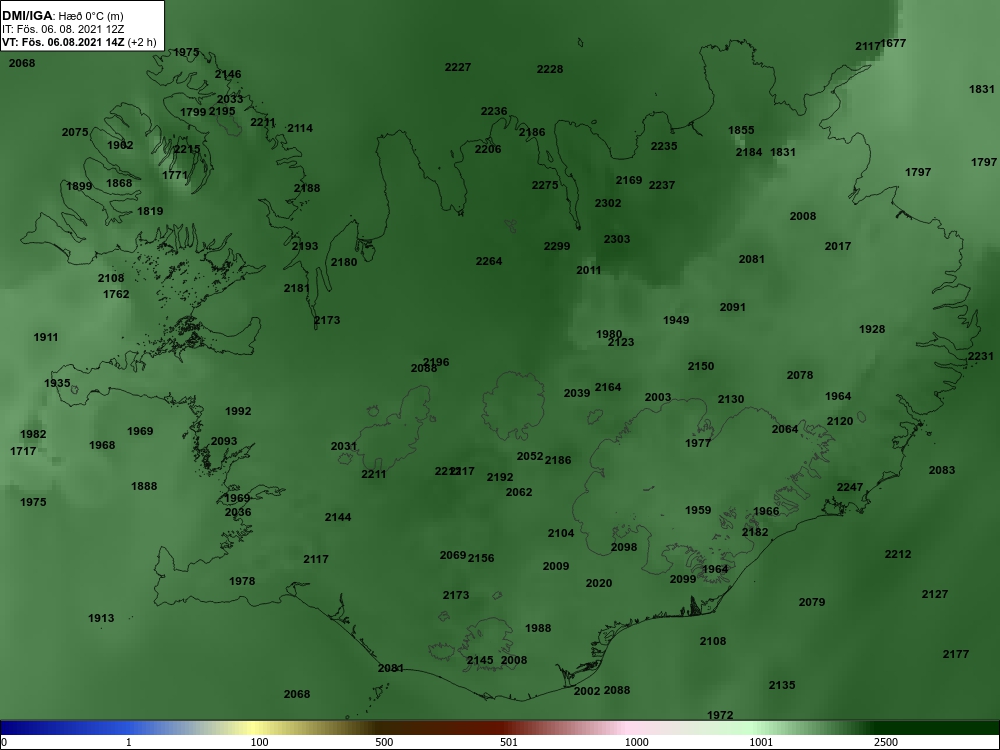Viewport: 1000px width, 750px height.
Task: Click the map value 2264
Action: coord(489,261)
